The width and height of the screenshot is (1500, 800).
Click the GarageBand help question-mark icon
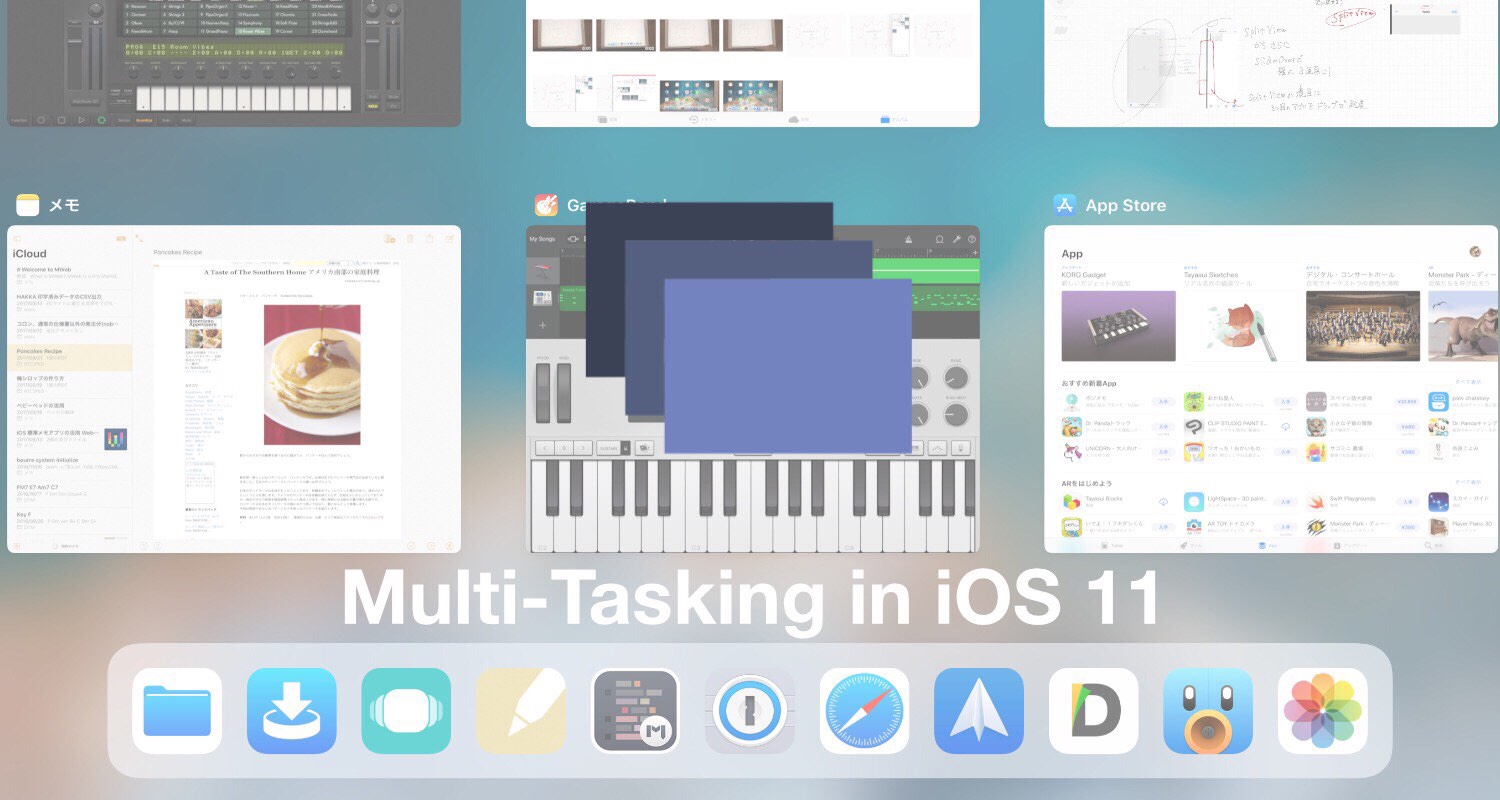(971, 239)
